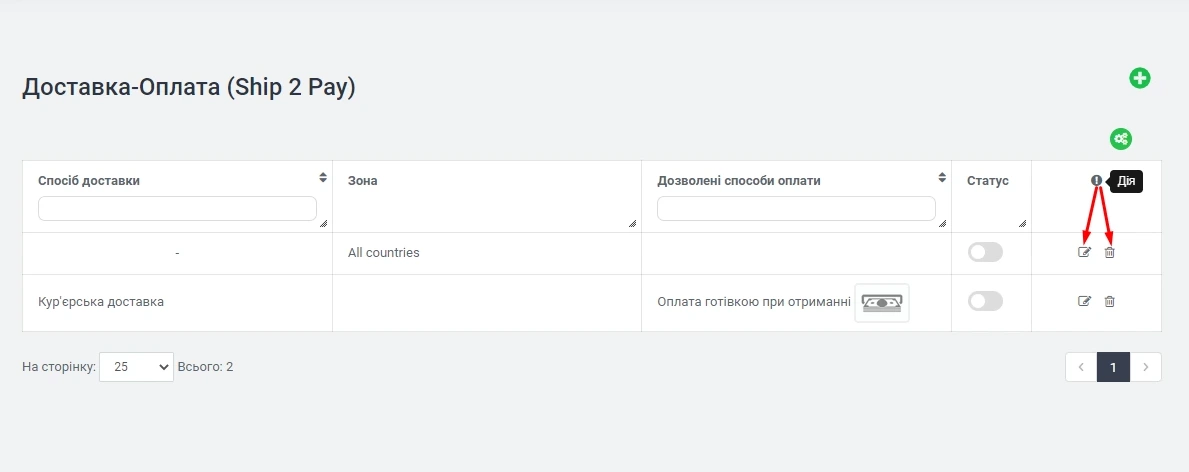Edit the All countries row
This screenshot has height=472, width=1189.
coord(1084,252)
